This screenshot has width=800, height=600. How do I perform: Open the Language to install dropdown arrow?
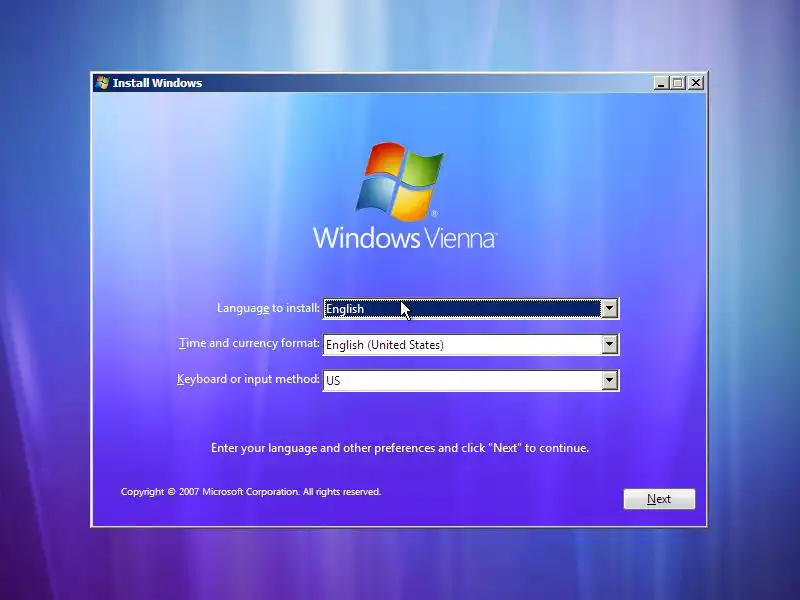(x=609, y=308)
